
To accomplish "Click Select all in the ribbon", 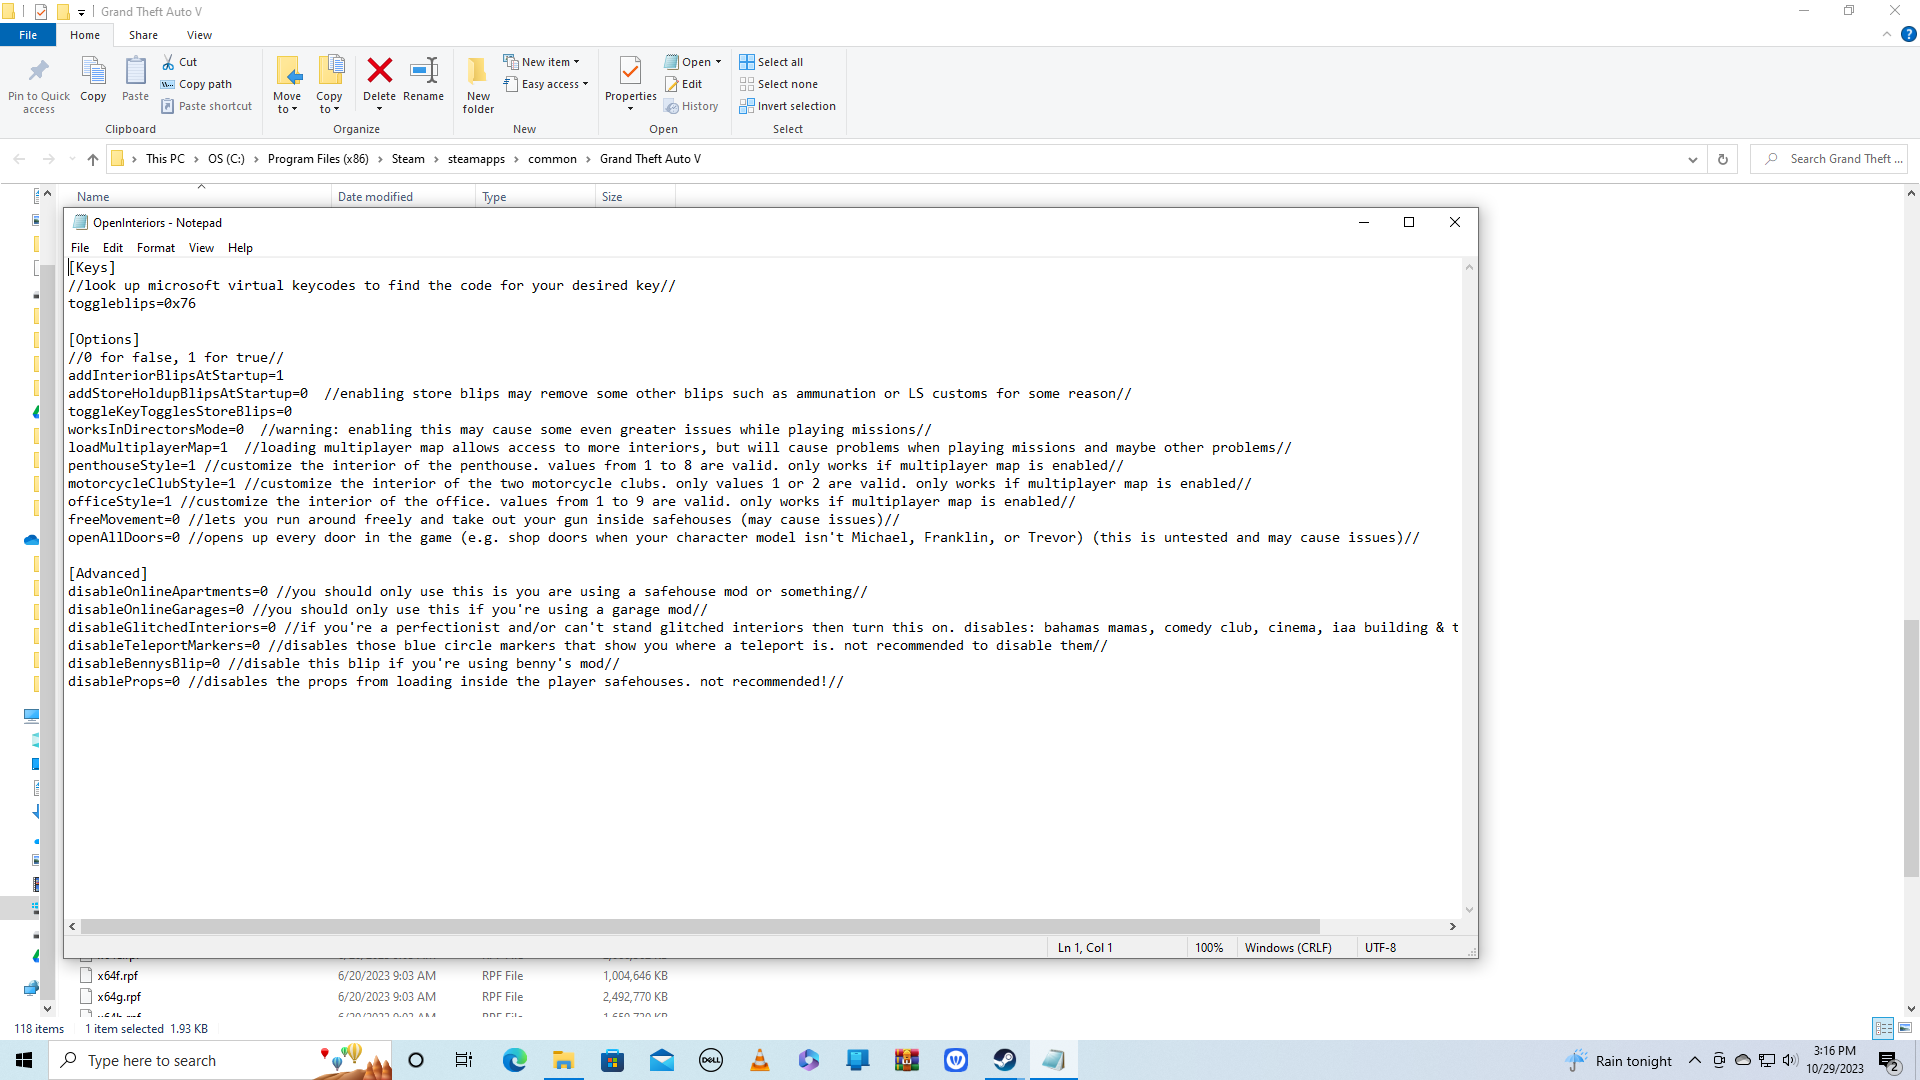I will click(x=779, y=62).
